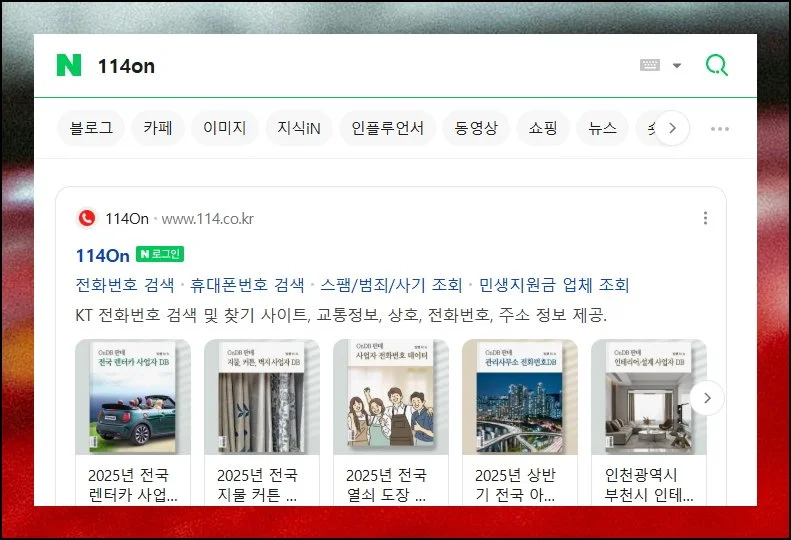Open the 114On title link
The image size is (791, 540).
[103, 255]
